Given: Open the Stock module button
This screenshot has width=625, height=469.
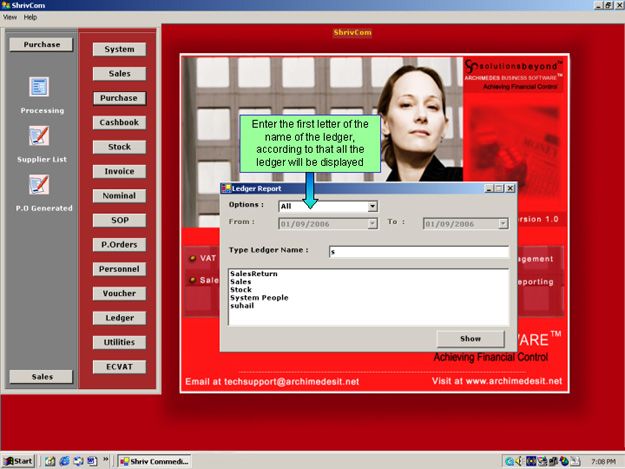Looking at the screenshot, I should (x=119, y=147).
